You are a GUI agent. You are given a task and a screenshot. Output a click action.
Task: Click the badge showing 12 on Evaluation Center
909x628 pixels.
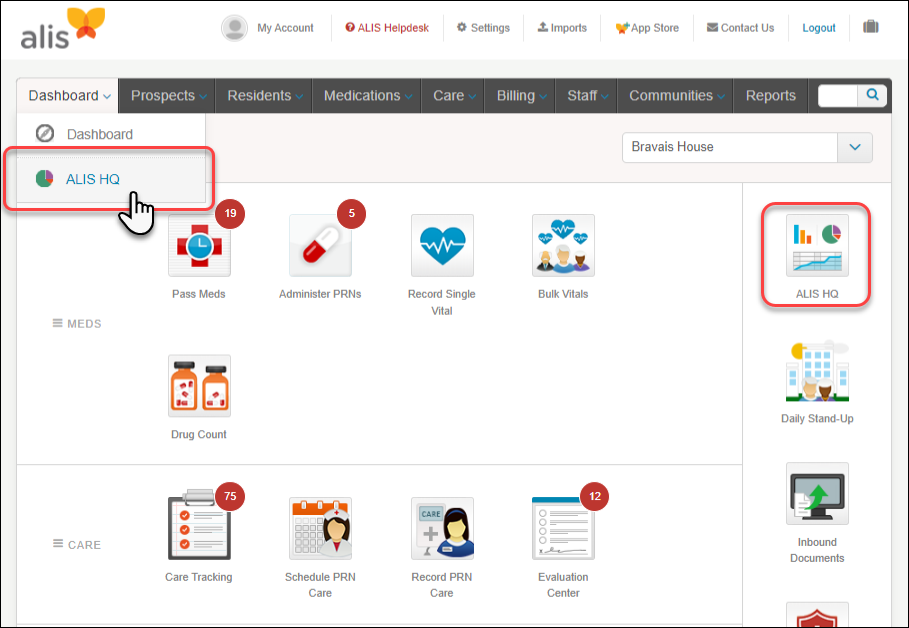(595, 496)
